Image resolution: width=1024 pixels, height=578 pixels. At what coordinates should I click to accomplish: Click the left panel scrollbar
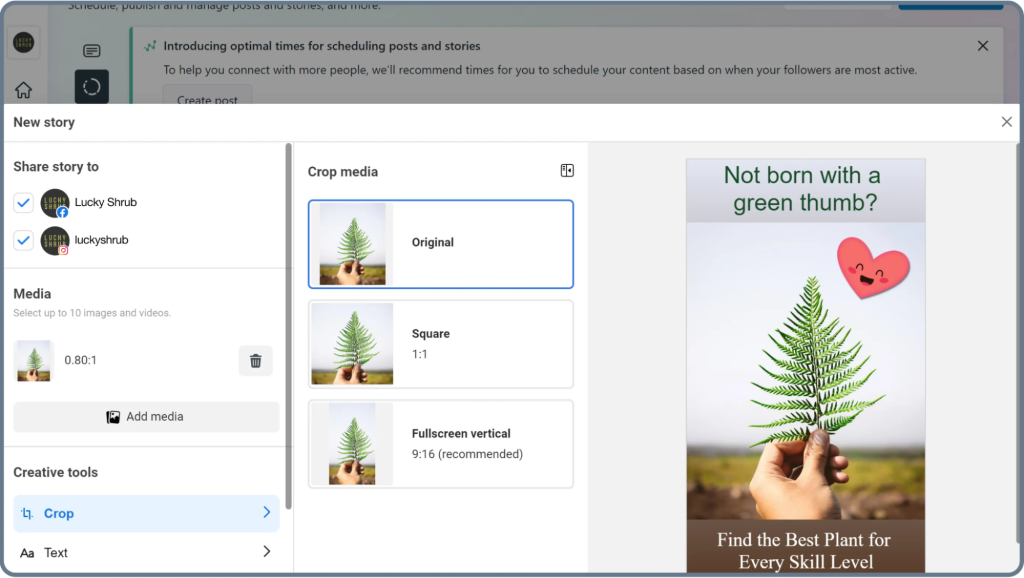coord(288,327)
